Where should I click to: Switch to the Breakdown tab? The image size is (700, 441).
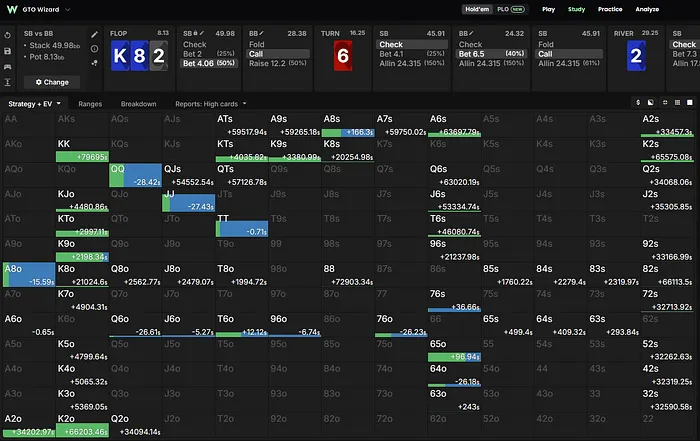point(138,104)
